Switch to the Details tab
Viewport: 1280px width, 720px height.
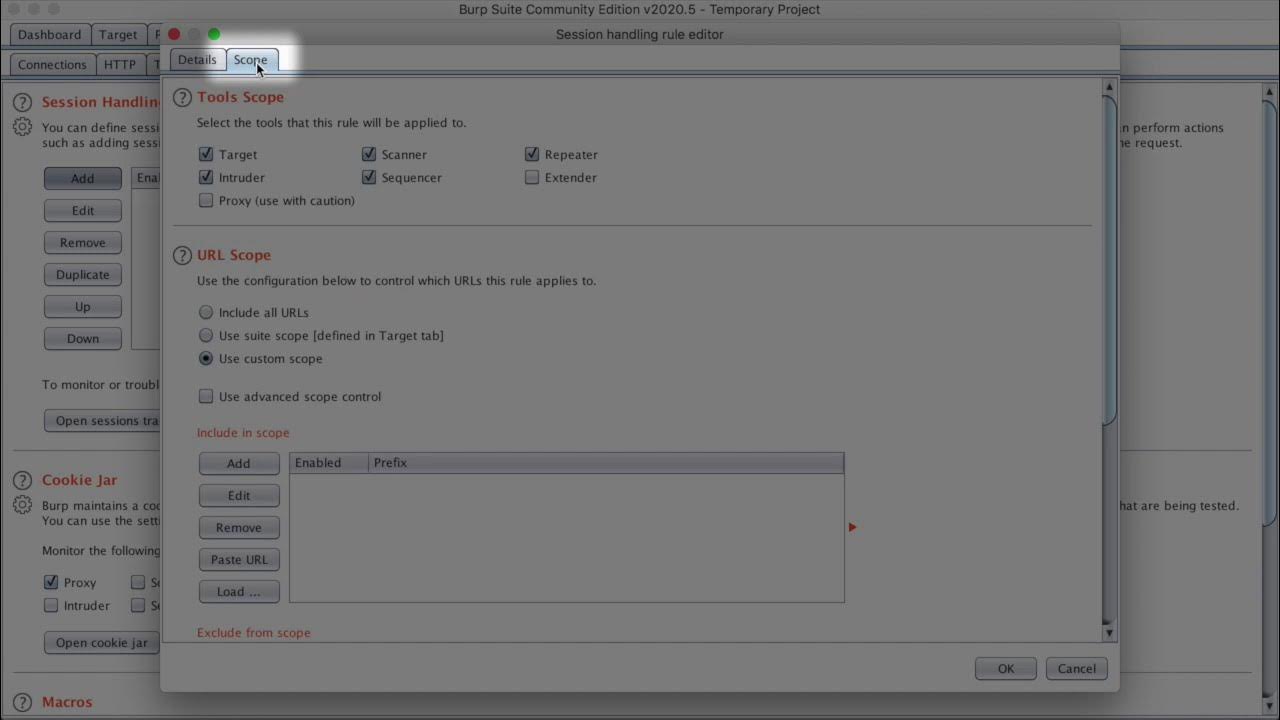coord(197,60)
